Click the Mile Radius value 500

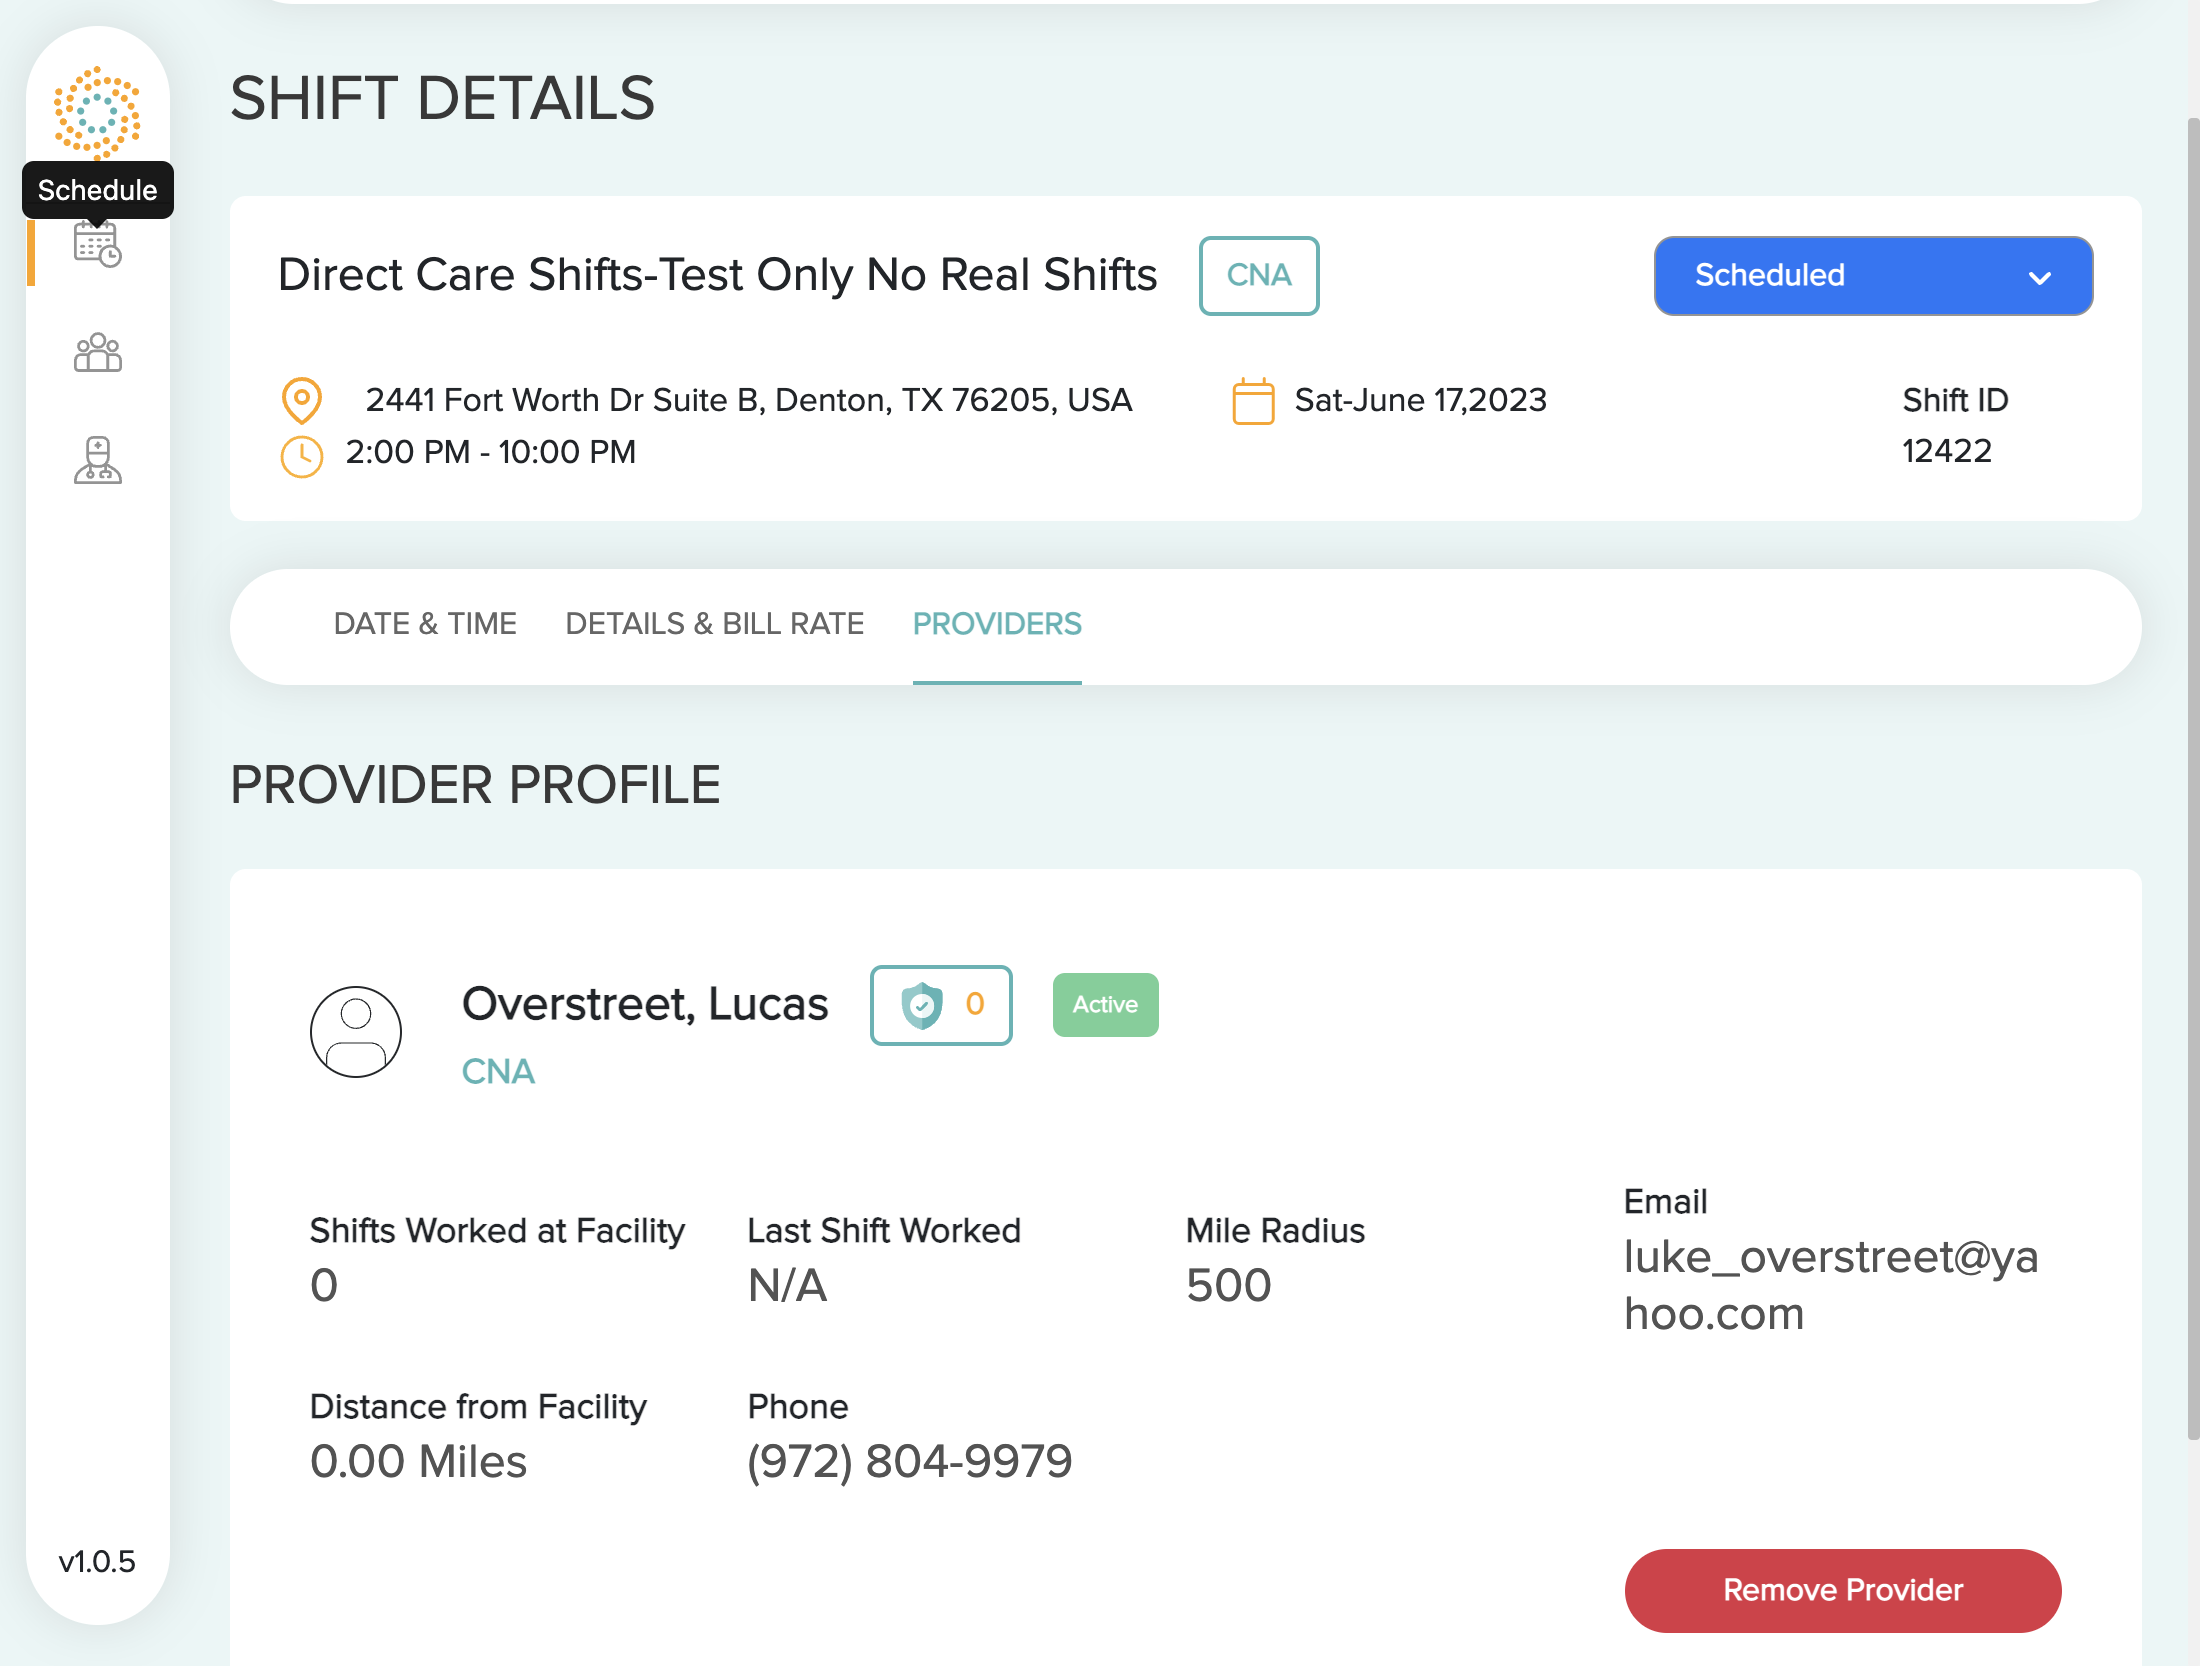tap(1228, 1285)
